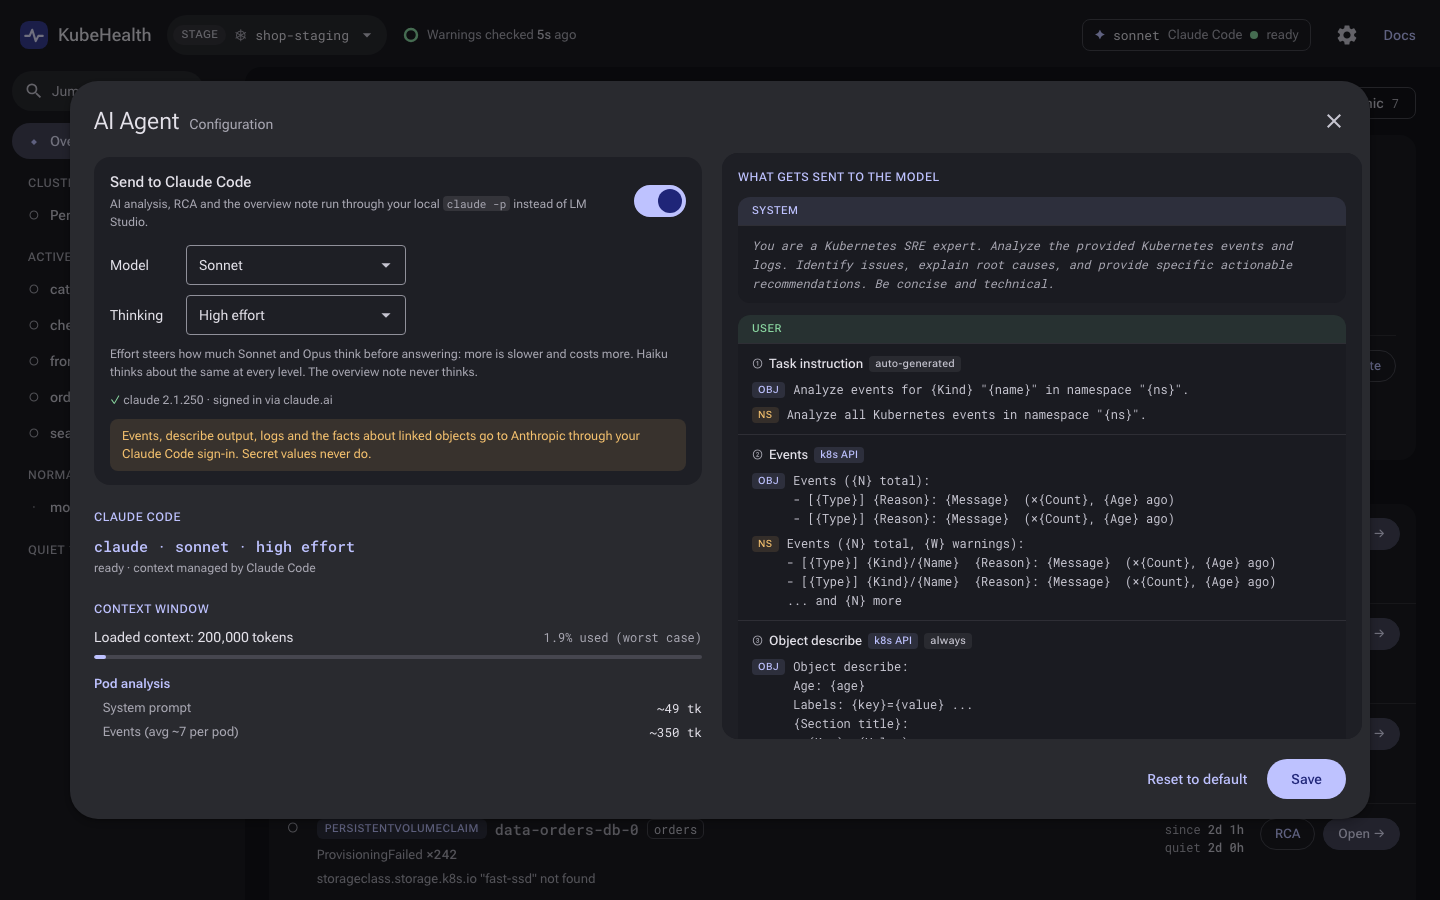
Task: Click the RCA button for data-orders-db-0
Action: click(x=1288, y=834)
